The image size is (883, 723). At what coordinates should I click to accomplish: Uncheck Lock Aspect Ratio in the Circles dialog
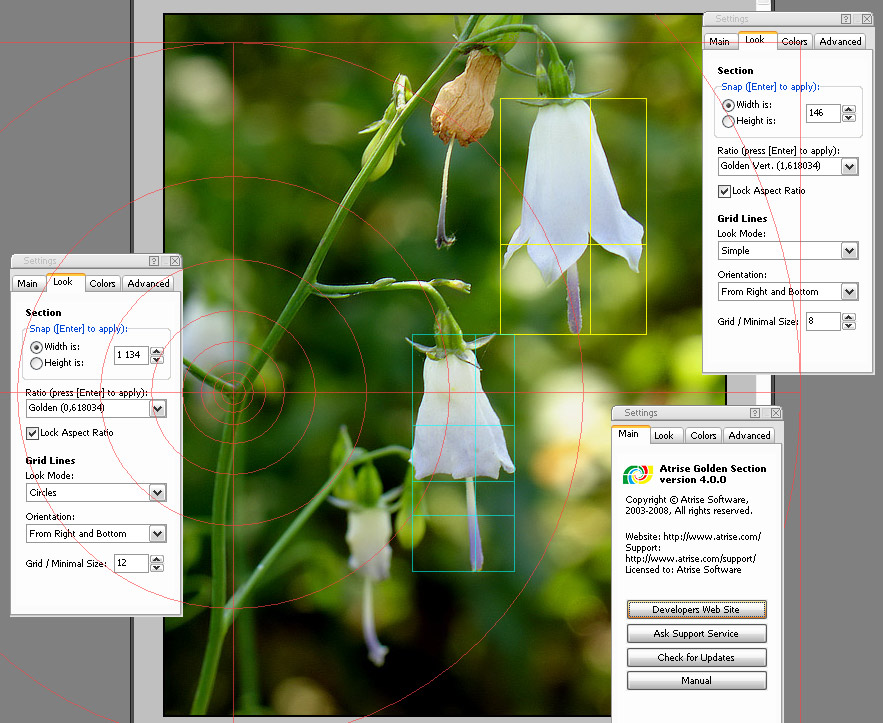click(x=33, y=433)
